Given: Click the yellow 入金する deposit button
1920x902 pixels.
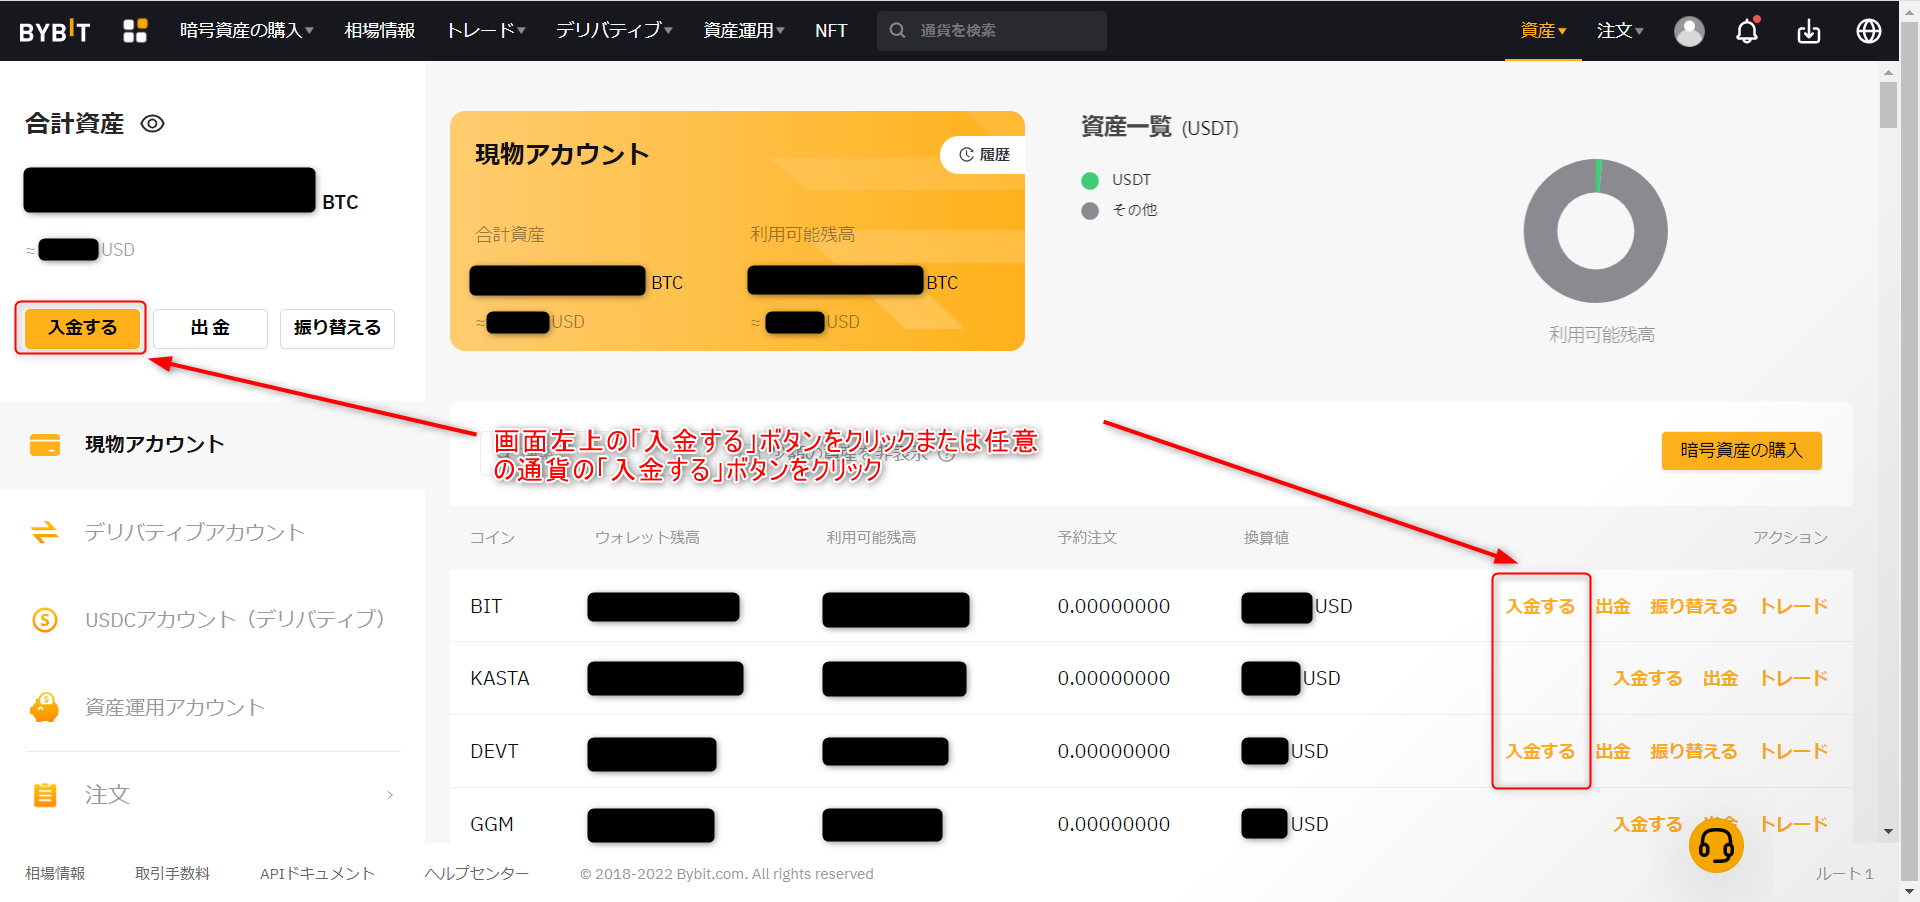Looking at the screenshot, I should tap(82, 328).
